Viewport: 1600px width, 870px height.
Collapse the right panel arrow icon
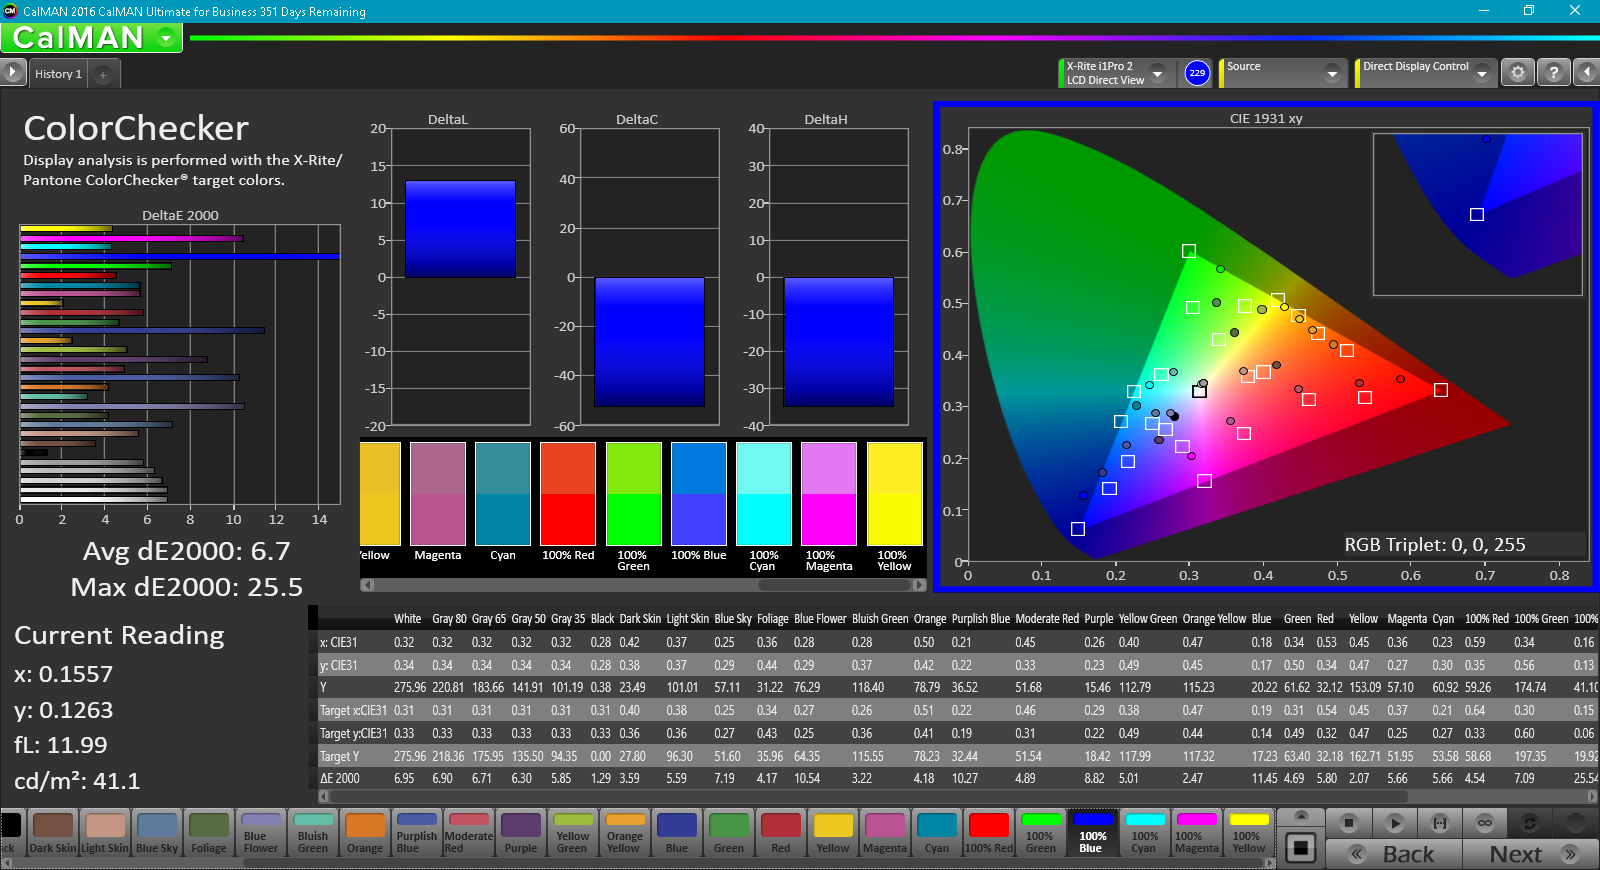(x=1586, y=73)
